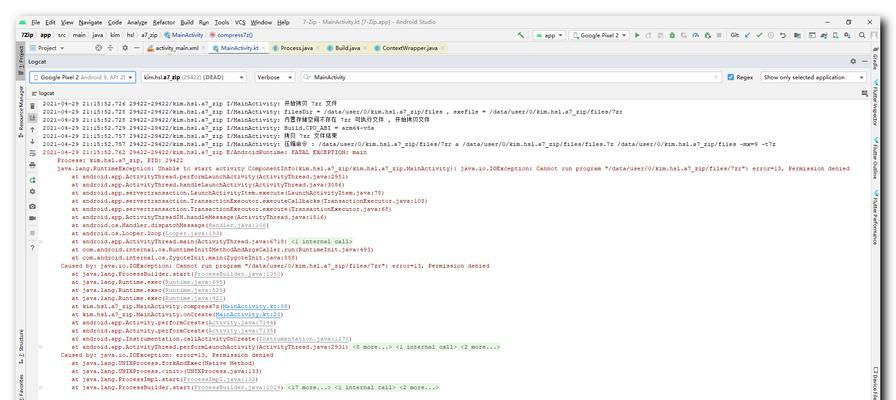The height and width of the screenshot is (400, 896).
Task: Open the File menu
Action: (35, 22)
